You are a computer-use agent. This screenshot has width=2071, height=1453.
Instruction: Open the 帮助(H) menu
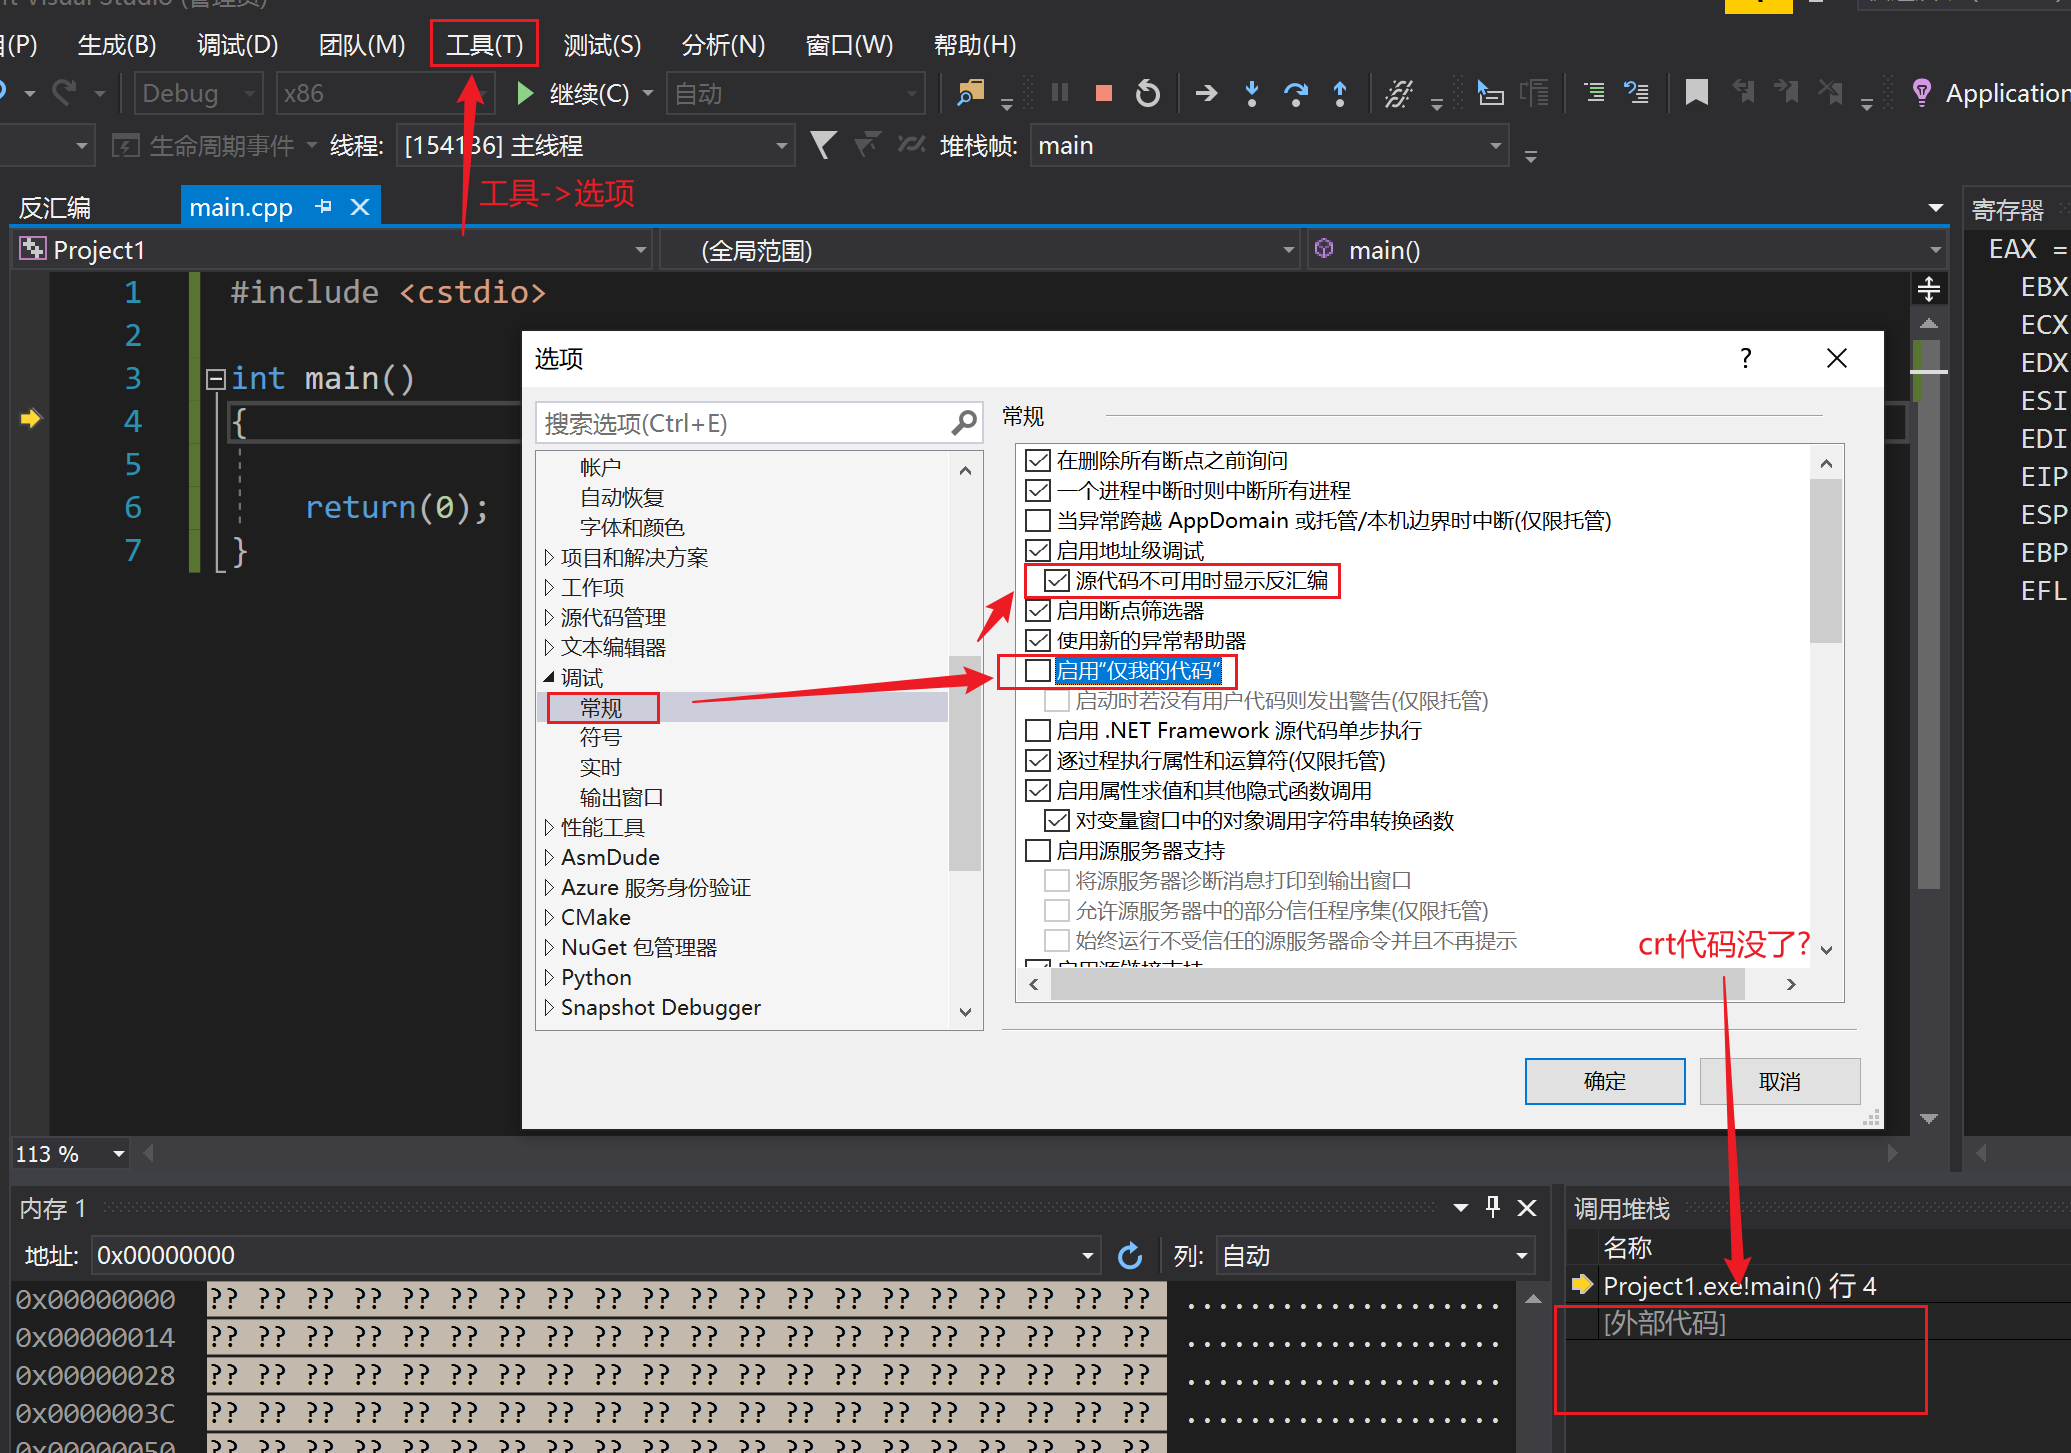pos(975,45)
